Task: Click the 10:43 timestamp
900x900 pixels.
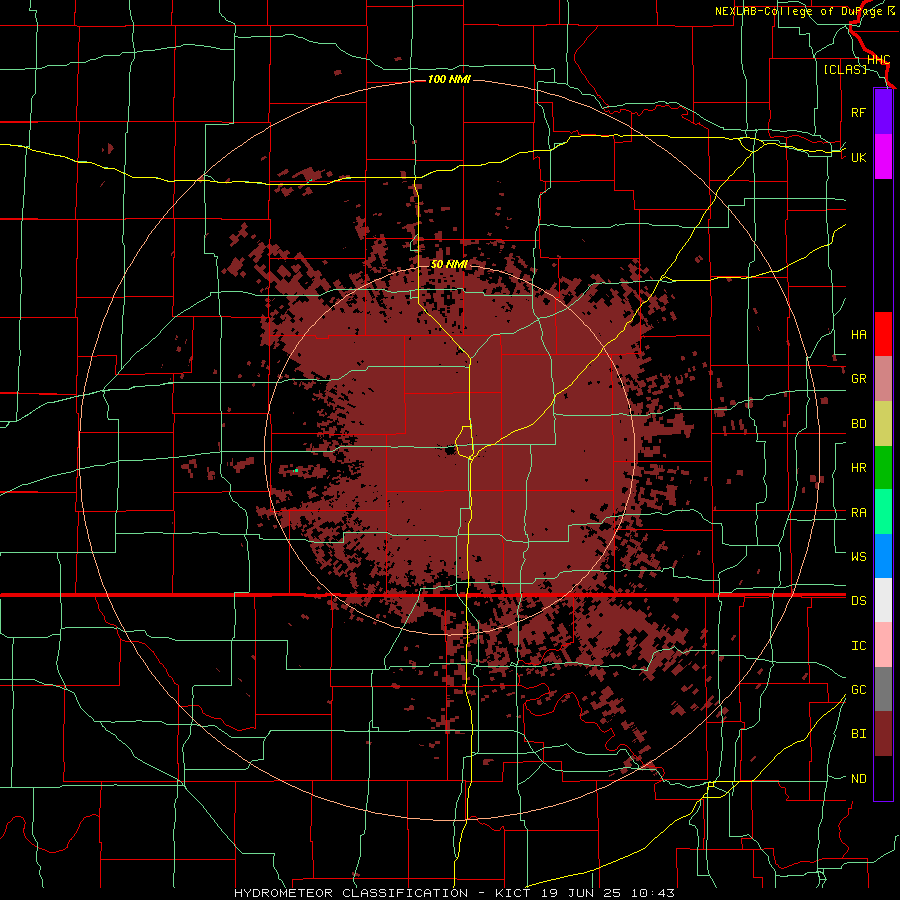Action: [653, 893]
